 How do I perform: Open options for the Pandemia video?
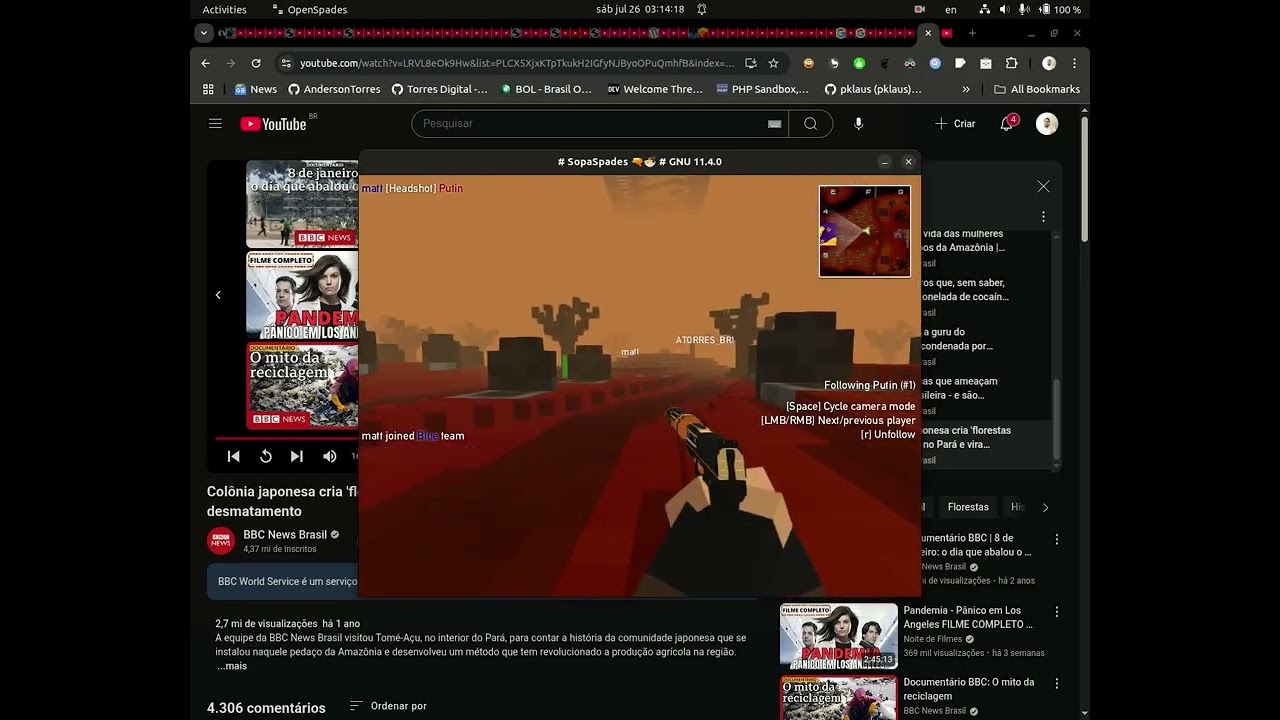[x=1057, y=611]
